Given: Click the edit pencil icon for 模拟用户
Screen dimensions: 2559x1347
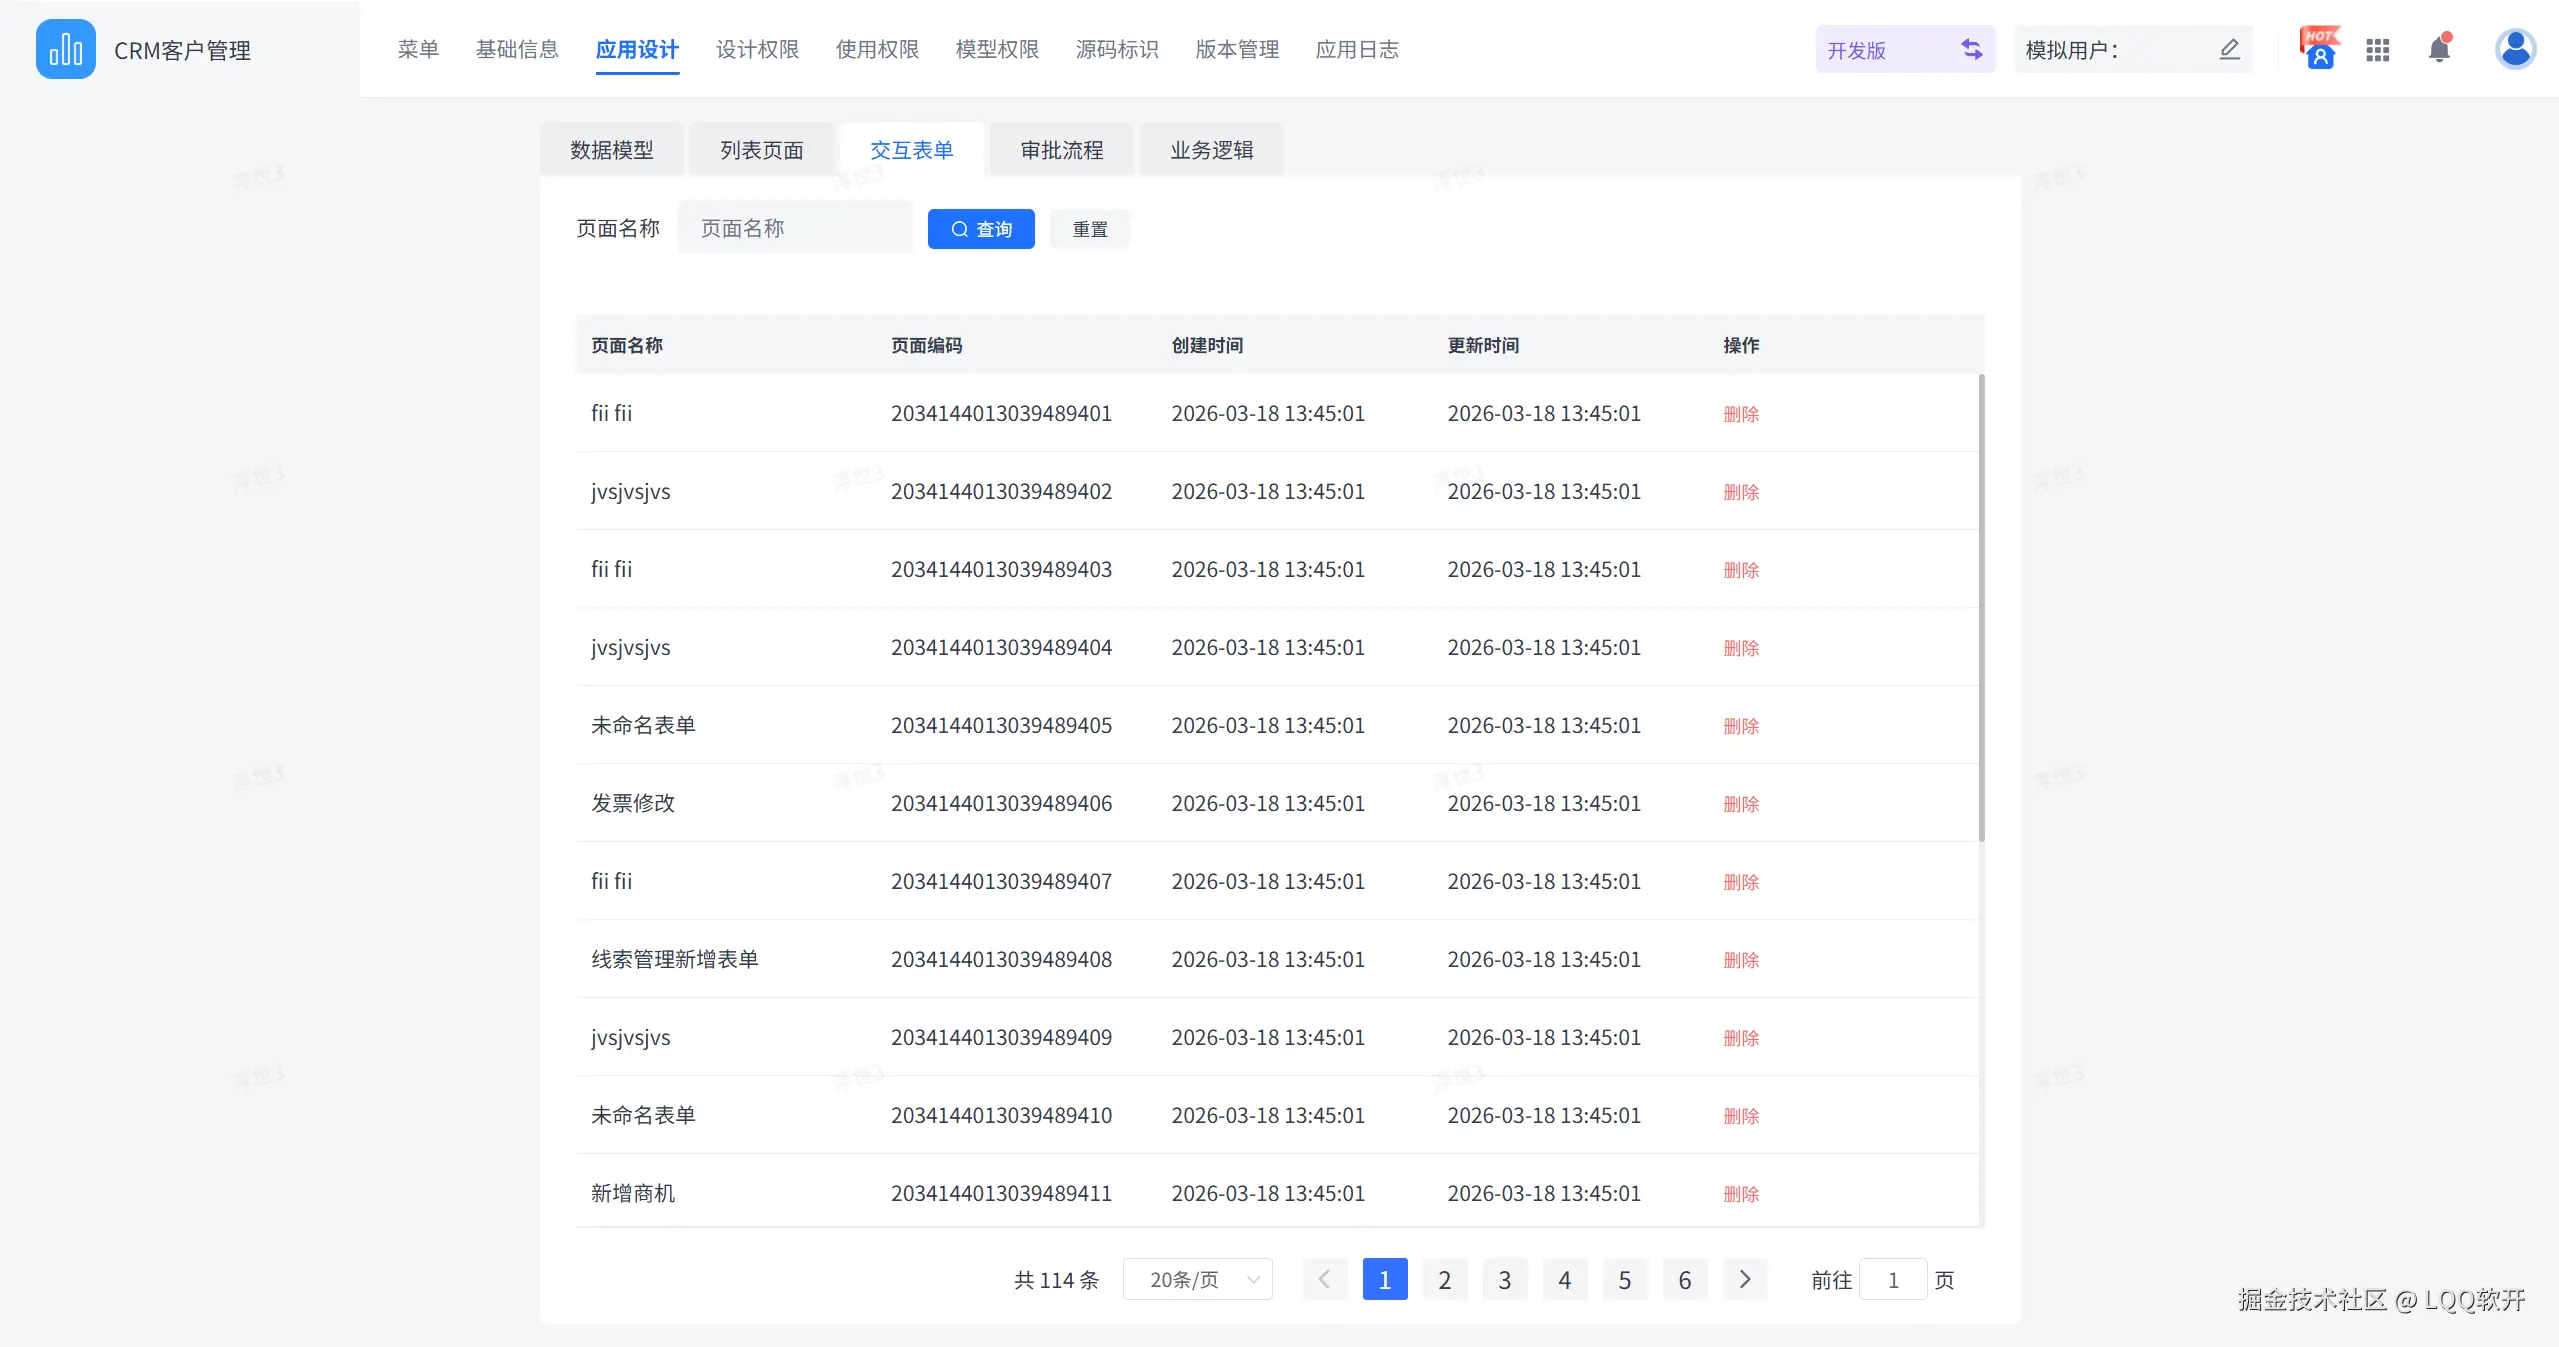Looking at the screenshot, I should 2229,49.
